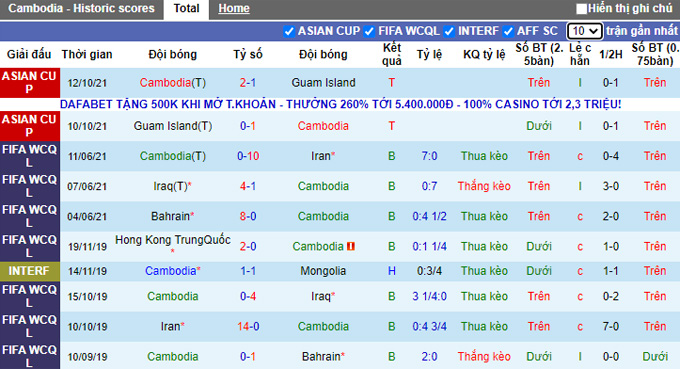680x369 pixels.
Task: Click the date 19/11/19
Action: coord(87,247)
